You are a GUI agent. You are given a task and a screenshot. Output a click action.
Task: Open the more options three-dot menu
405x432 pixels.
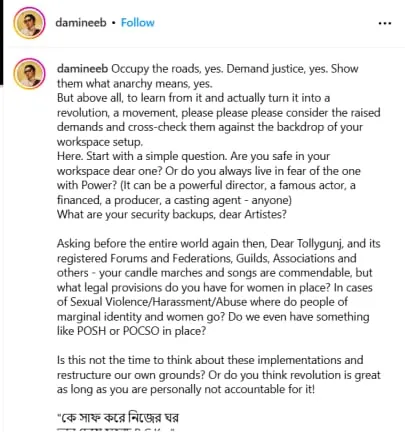pyautogui.click(x=385, y=23)
